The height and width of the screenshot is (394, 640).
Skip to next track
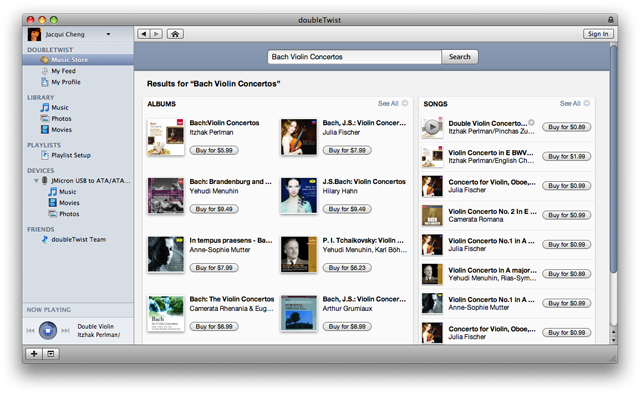point(65,330)
